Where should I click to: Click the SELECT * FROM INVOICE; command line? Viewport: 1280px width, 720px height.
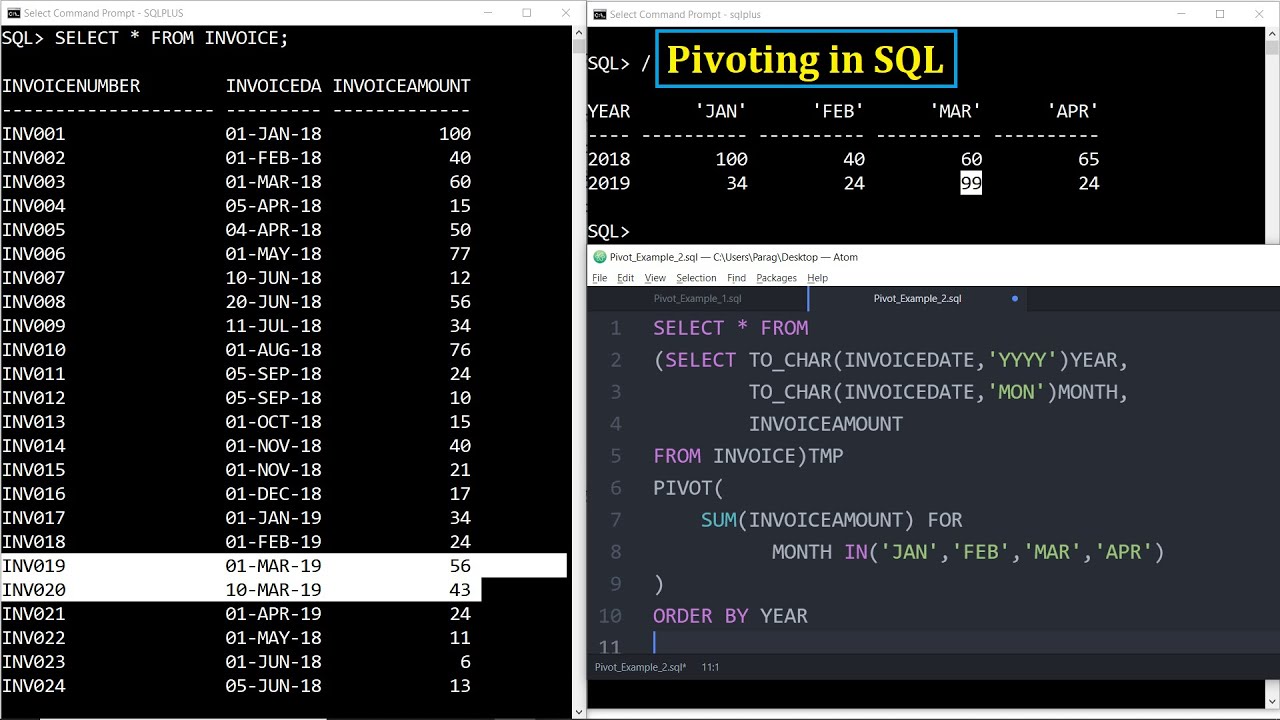pyautogui.click(x=145, y=38)
